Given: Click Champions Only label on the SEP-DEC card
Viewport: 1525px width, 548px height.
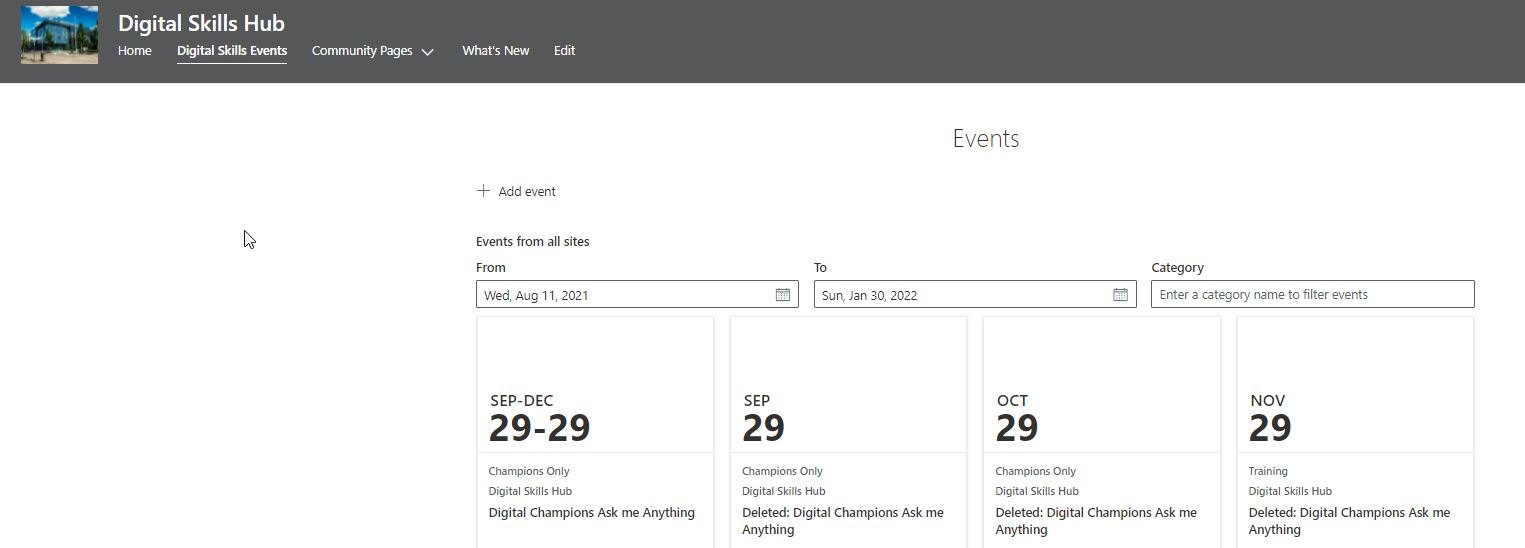Looking at the screenshot, I should 529,471.
